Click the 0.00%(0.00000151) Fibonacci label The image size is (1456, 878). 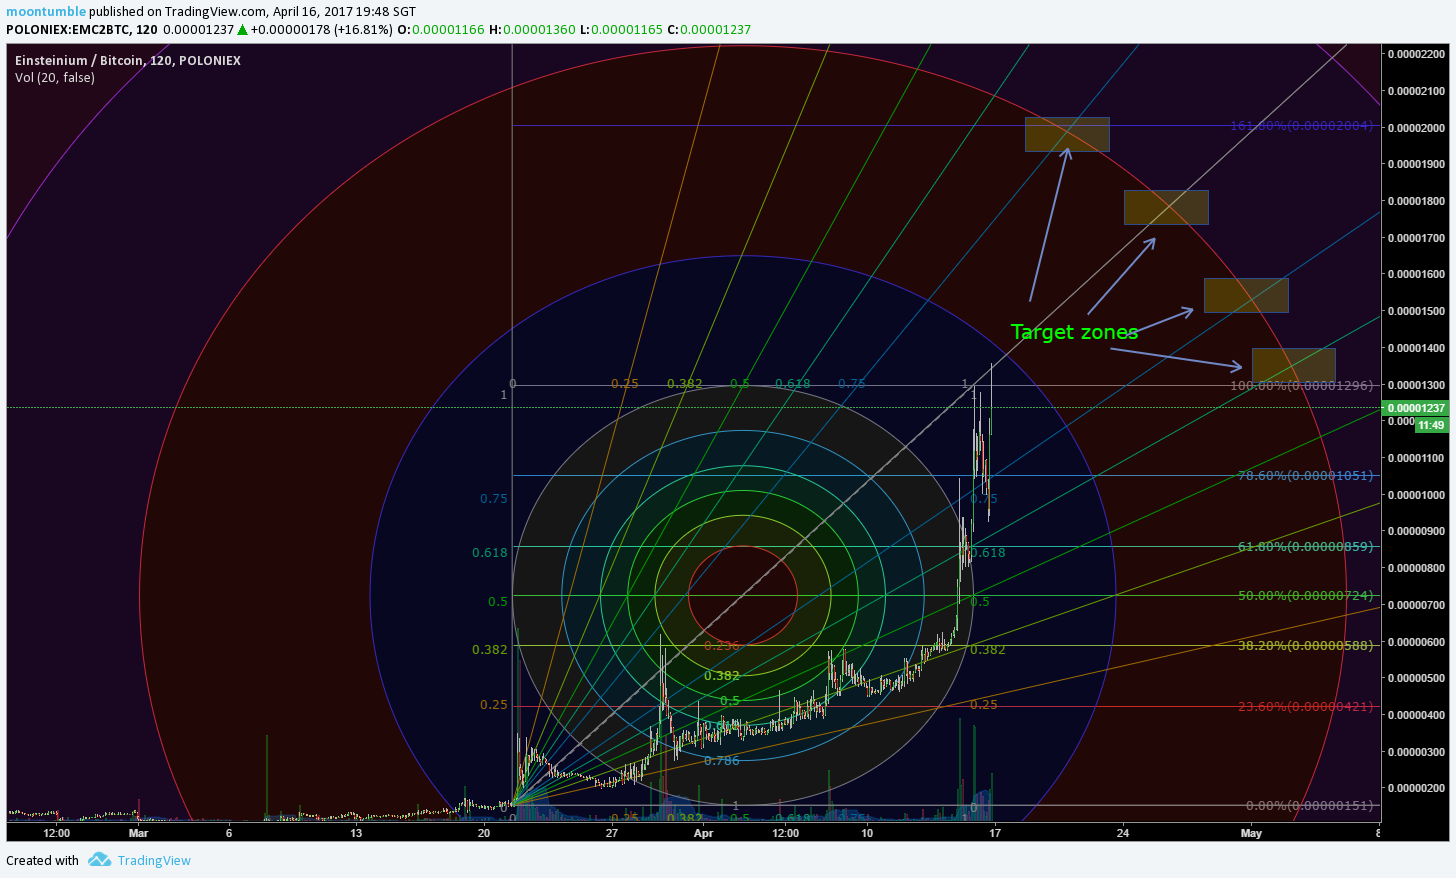coord(1310,805)
